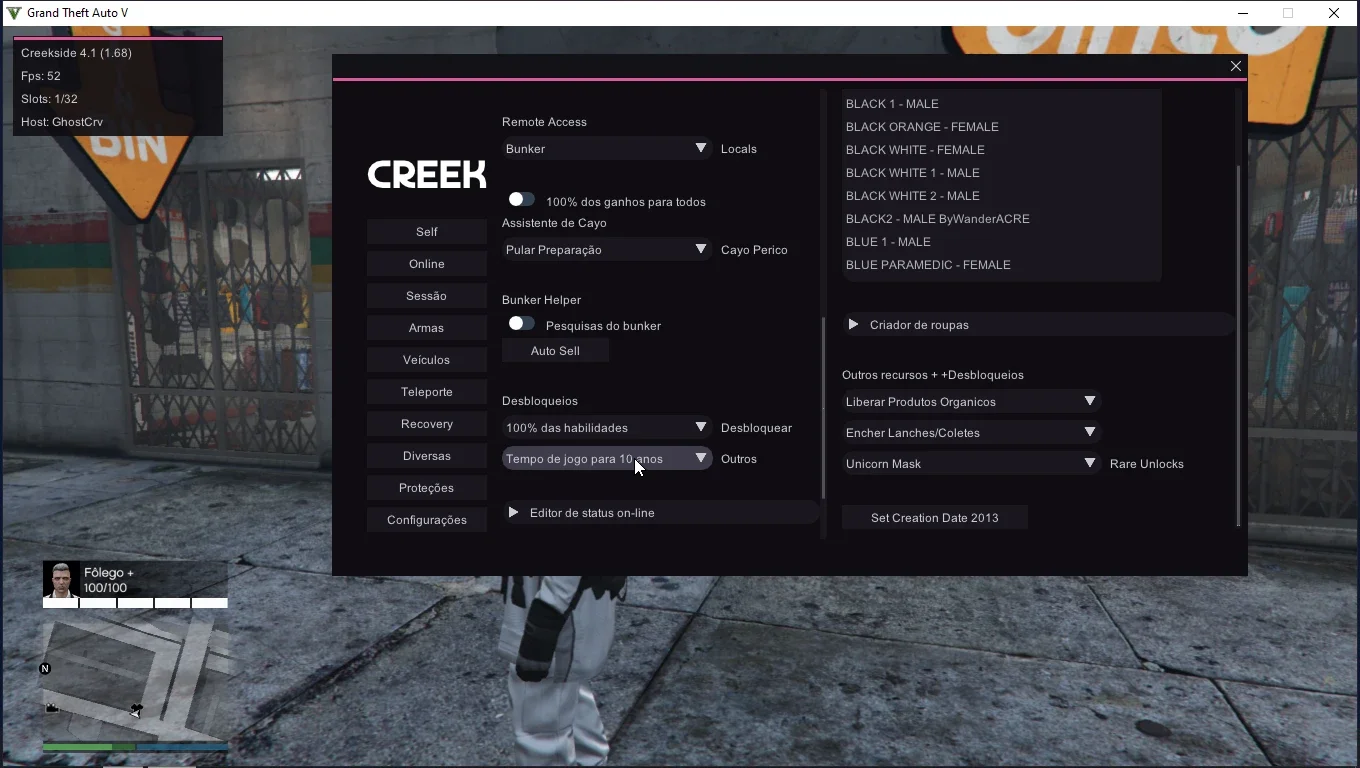Click the Locals button
1360x768 pixels.
pyautogui.click(x=739, y=149)
